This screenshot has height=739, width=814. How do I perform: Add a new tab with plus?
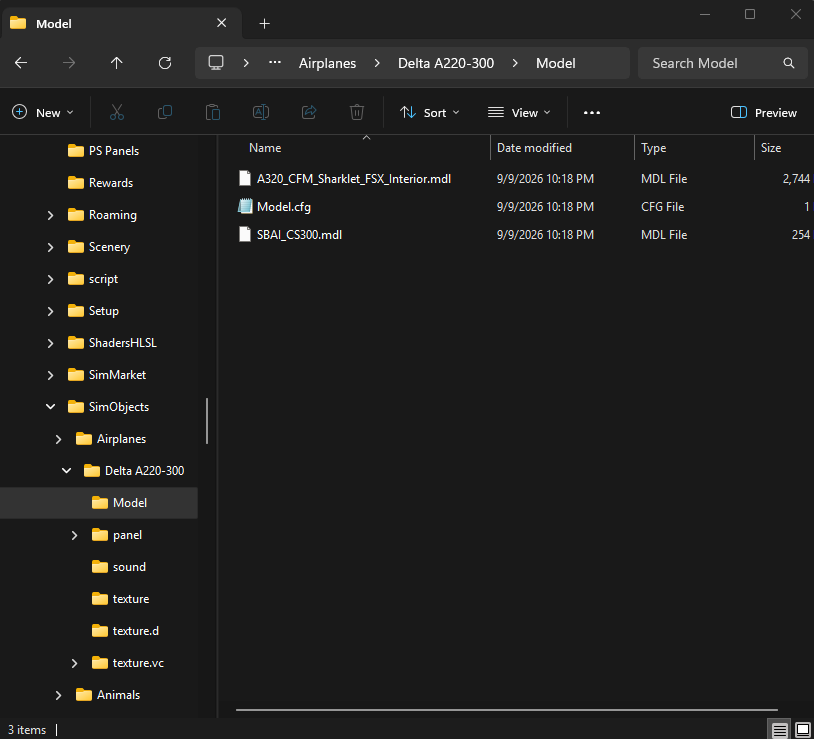point(264,24)
